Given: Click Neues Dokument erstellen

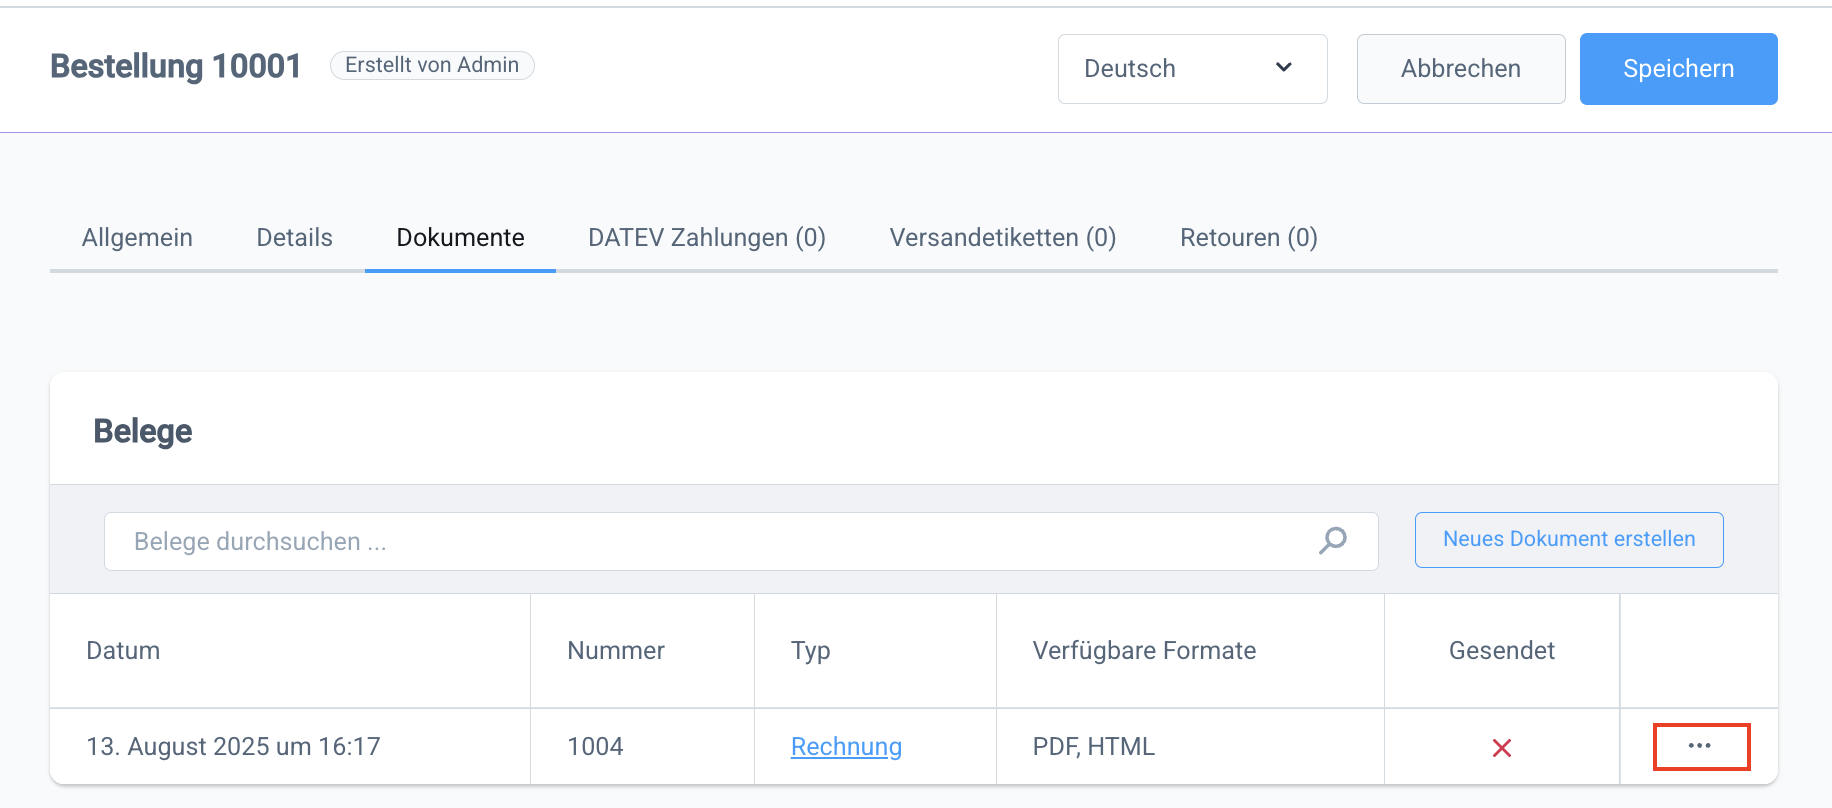Looking at the screenshot, I should tap(1568, 540).
